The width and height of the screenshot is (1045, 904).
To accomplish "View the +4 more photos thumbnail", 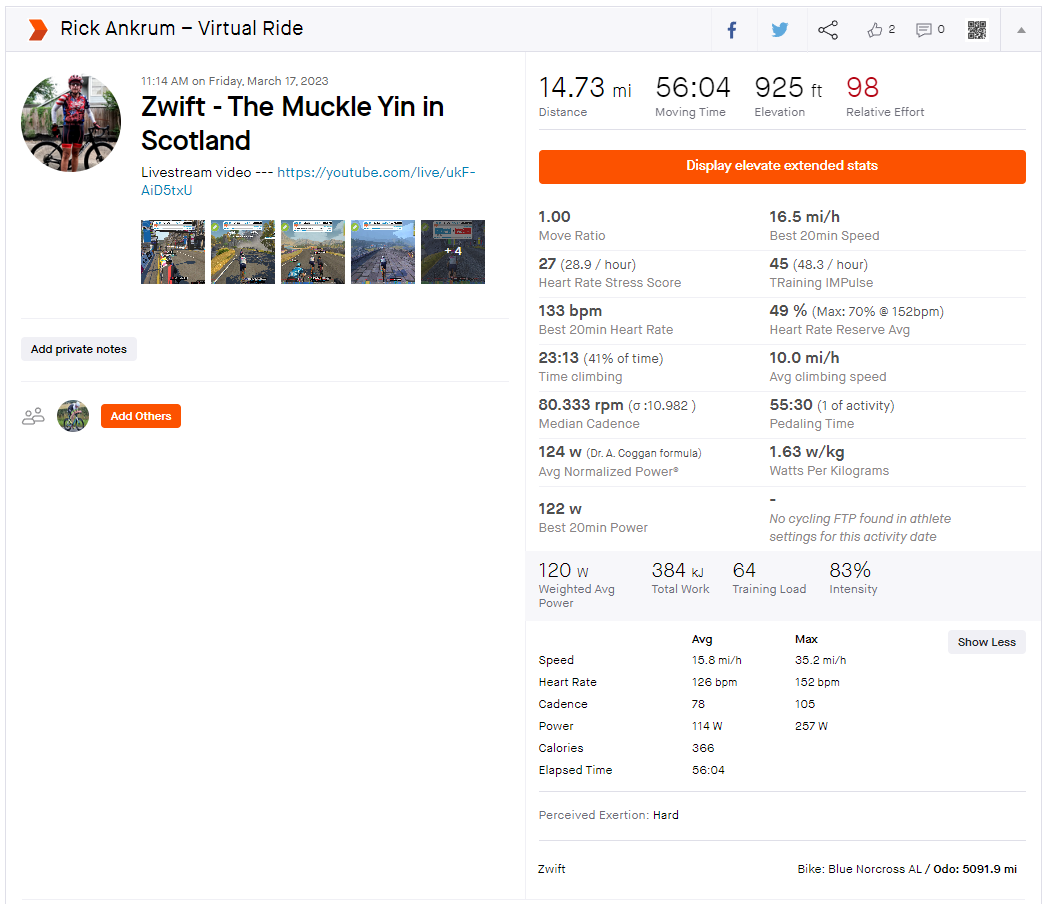I will [453, 252].
